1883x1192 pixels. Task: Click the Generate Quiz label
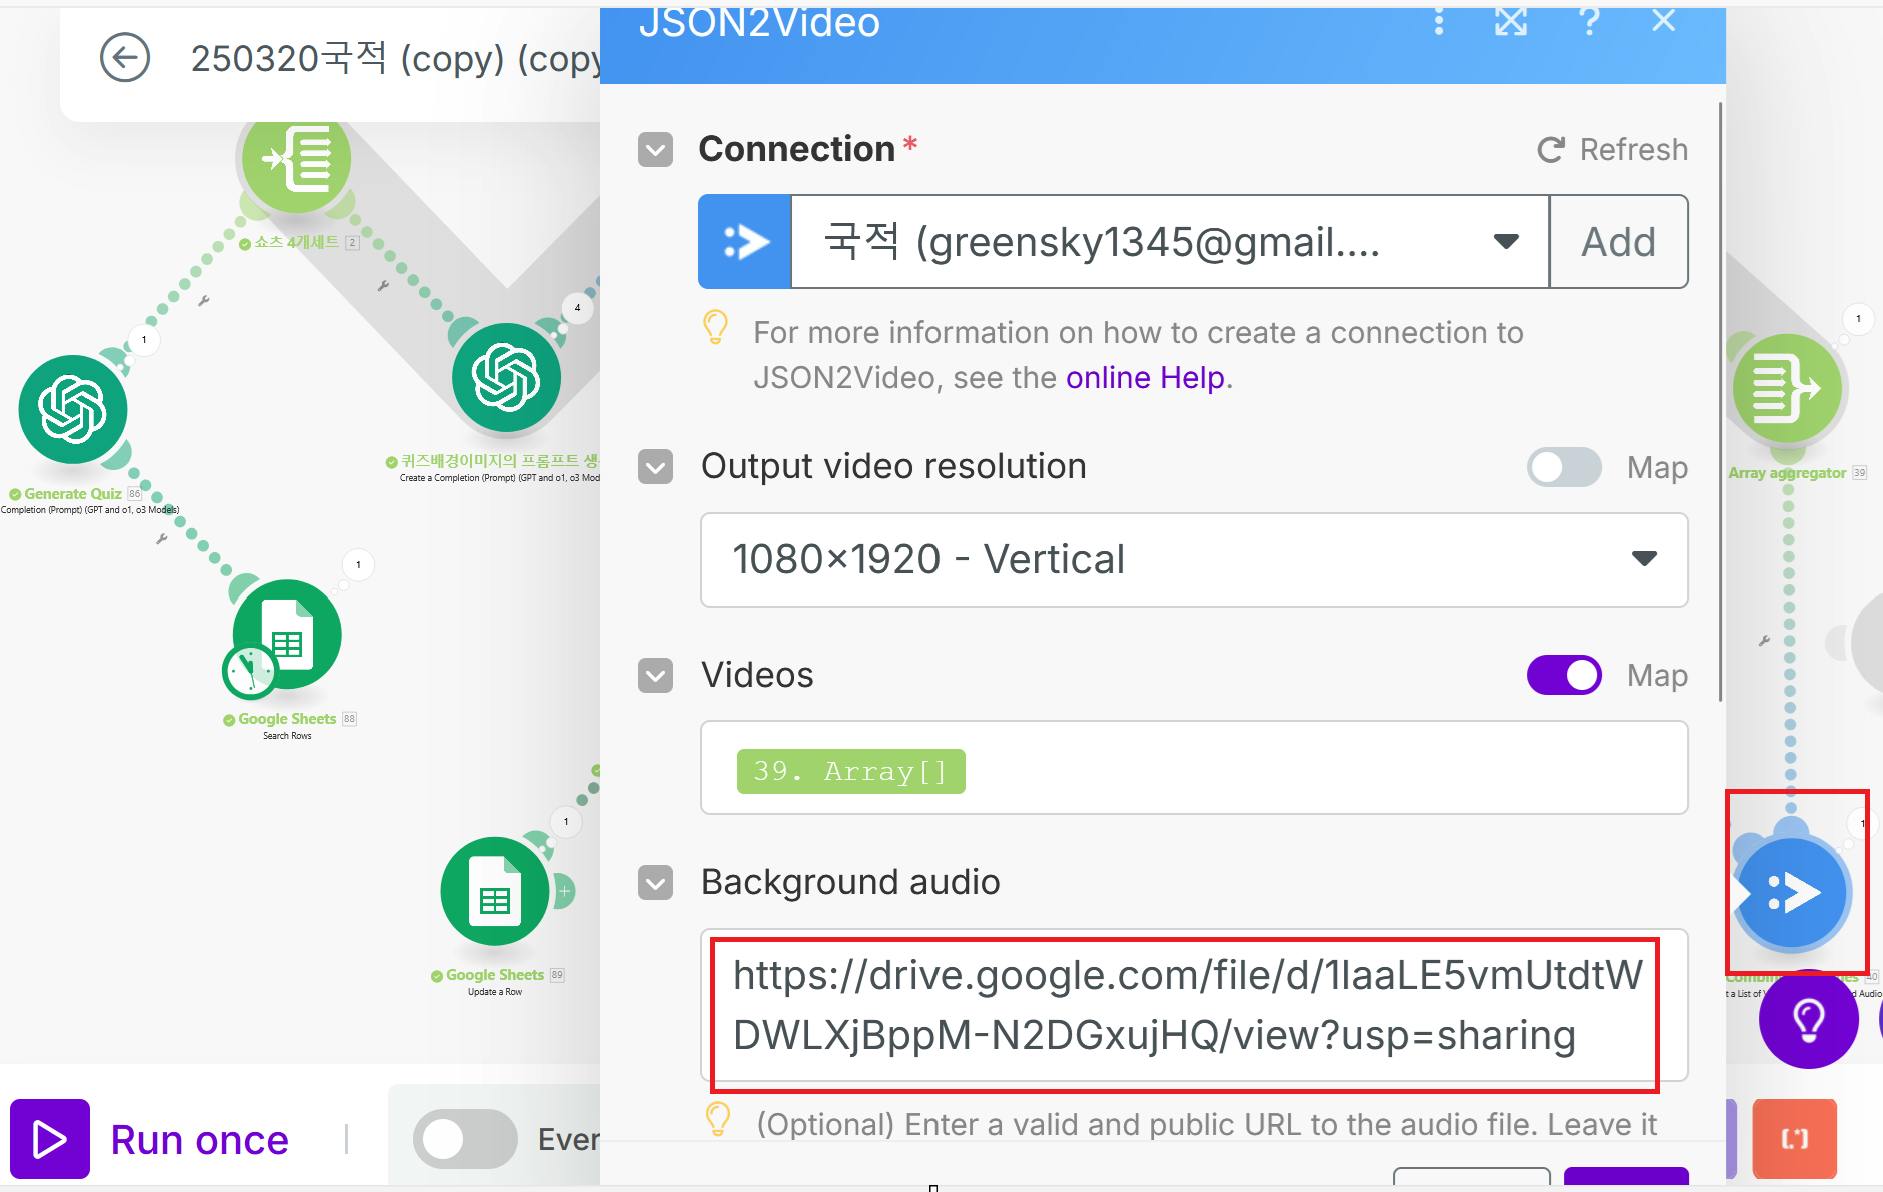pos(73,494)
